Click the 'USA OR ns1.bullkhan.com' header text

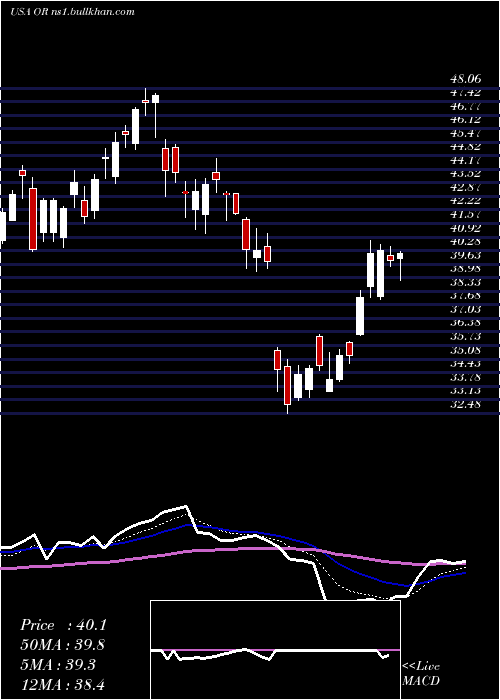click(x=72, y=12)
